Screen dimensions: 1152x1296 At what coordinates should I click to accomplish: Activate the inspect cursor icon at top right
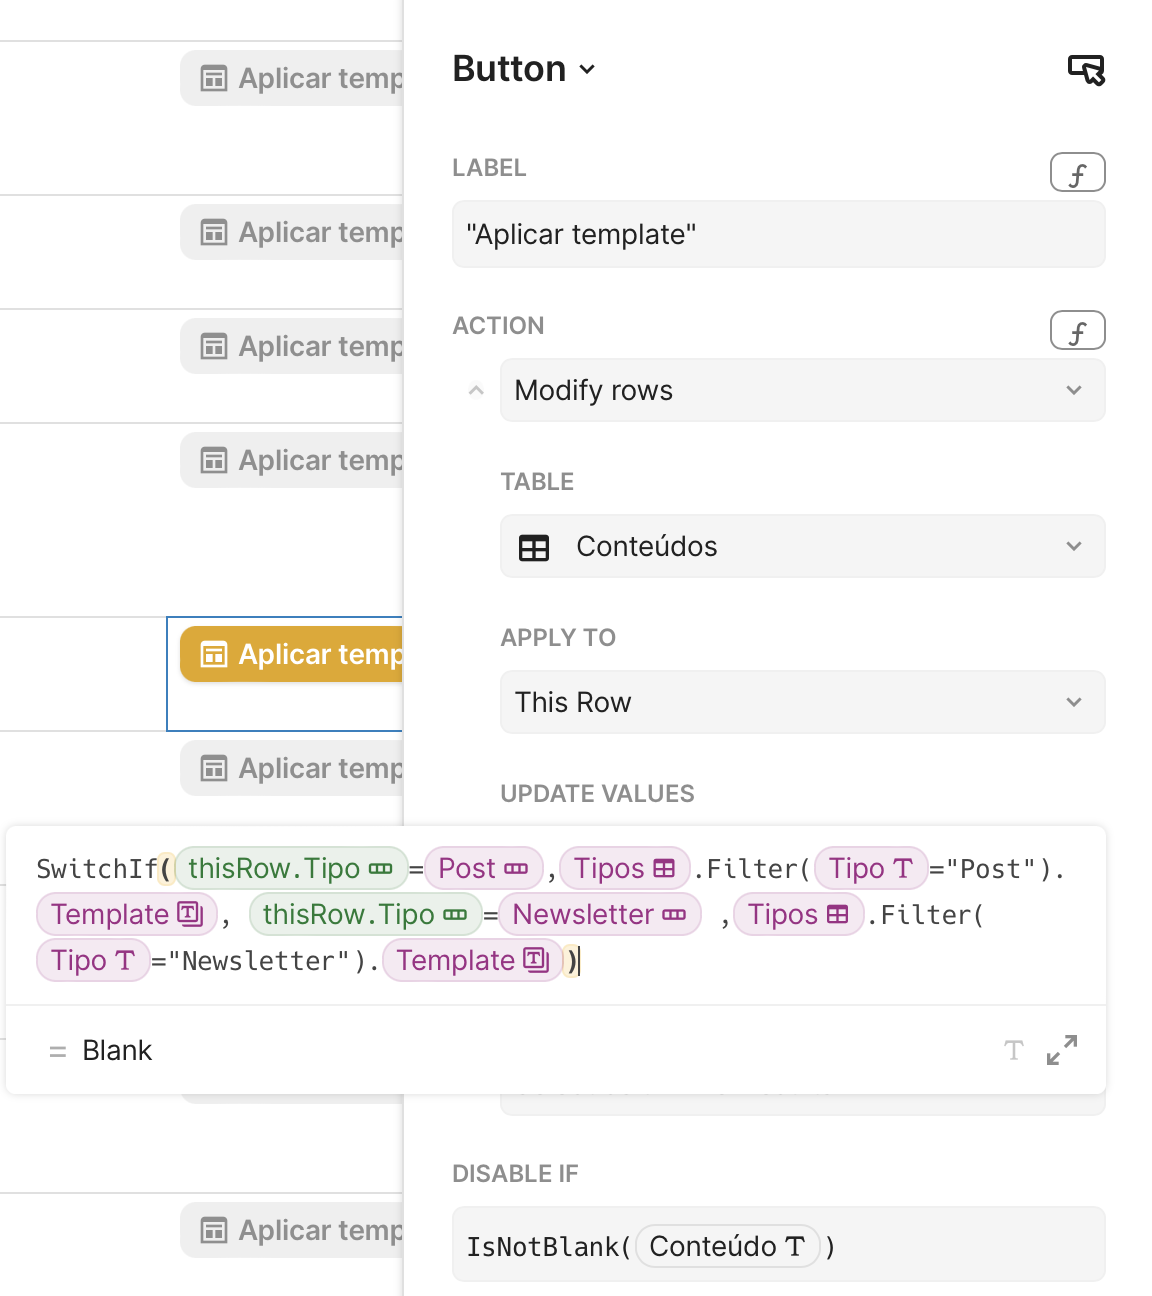(1088, 70)
